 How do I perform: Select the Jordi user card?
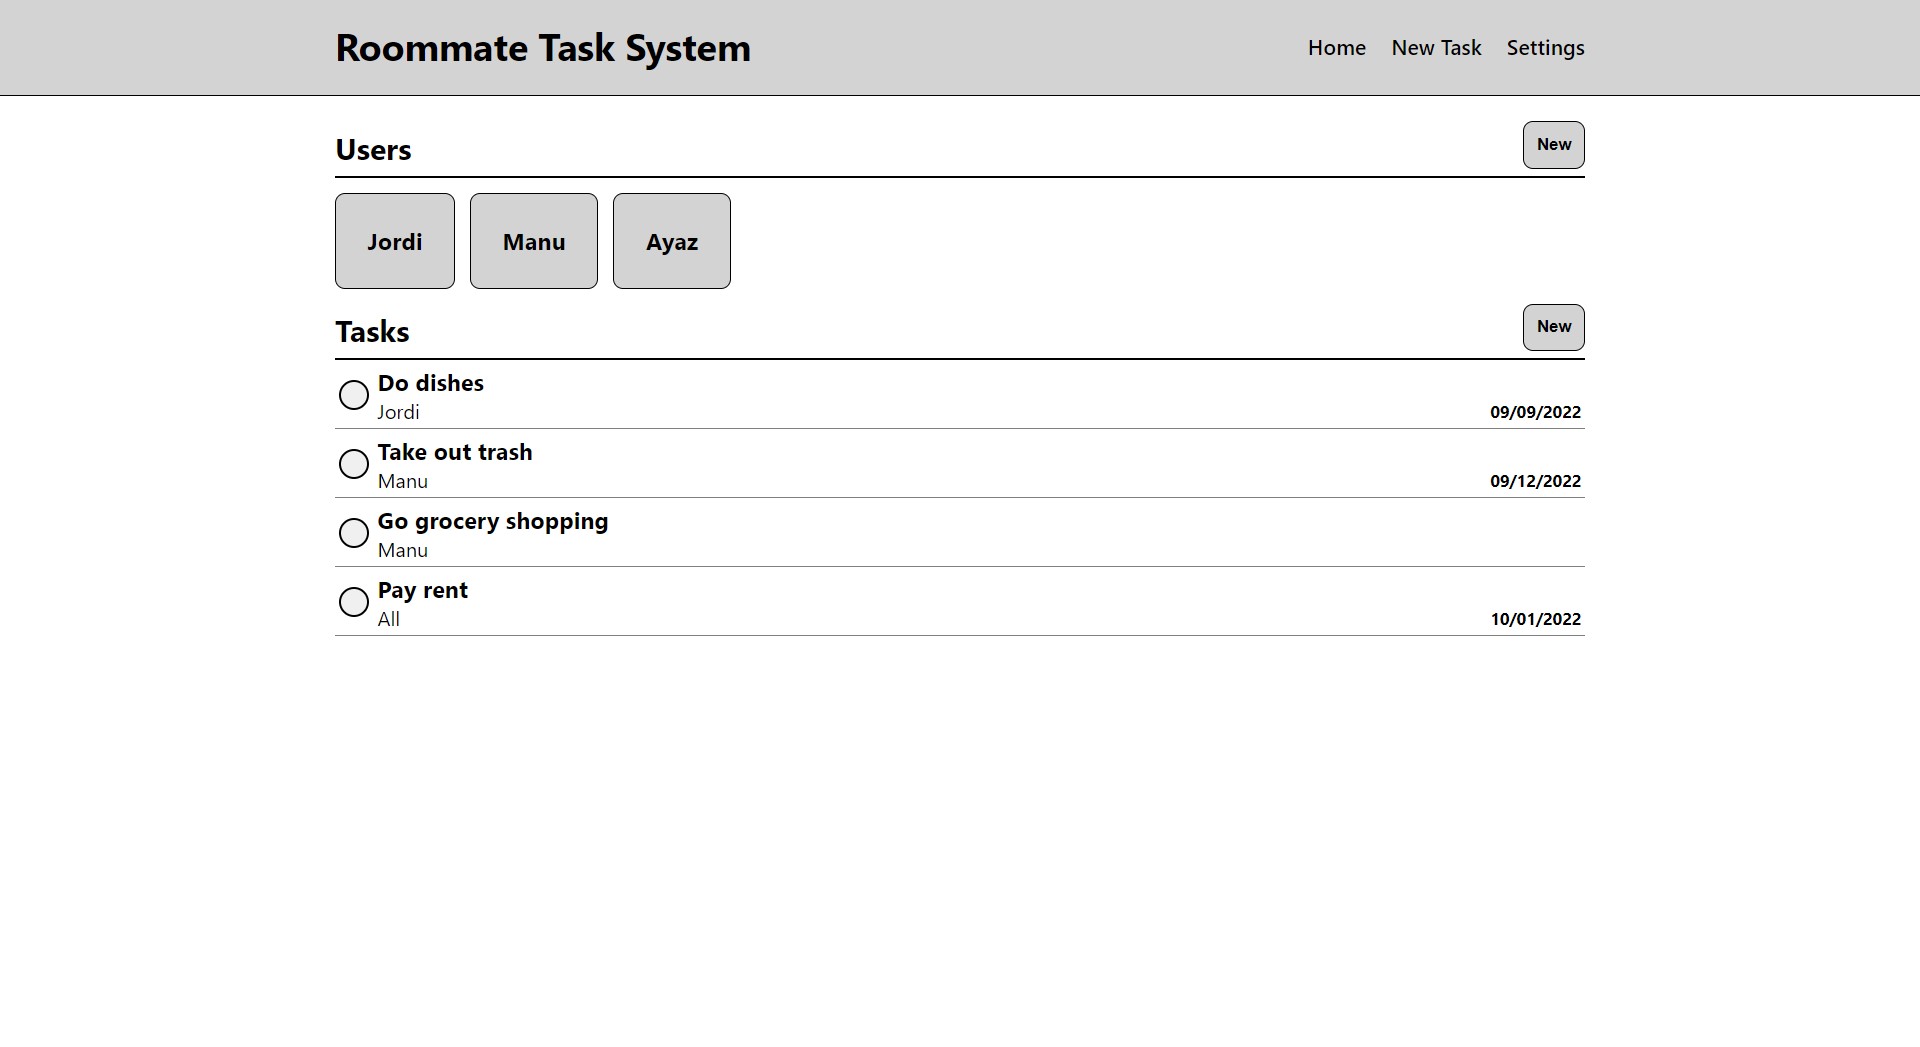394,240
